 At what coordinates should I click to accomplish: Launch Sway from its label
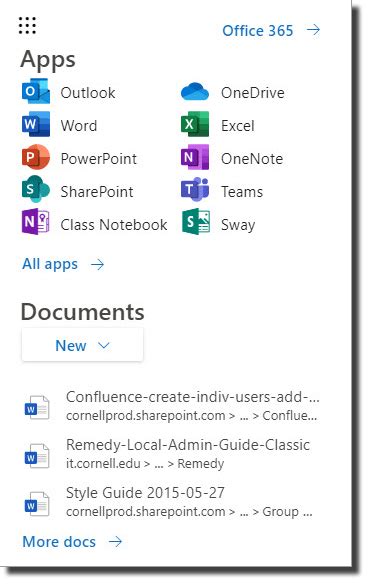[x=238, y=225]
